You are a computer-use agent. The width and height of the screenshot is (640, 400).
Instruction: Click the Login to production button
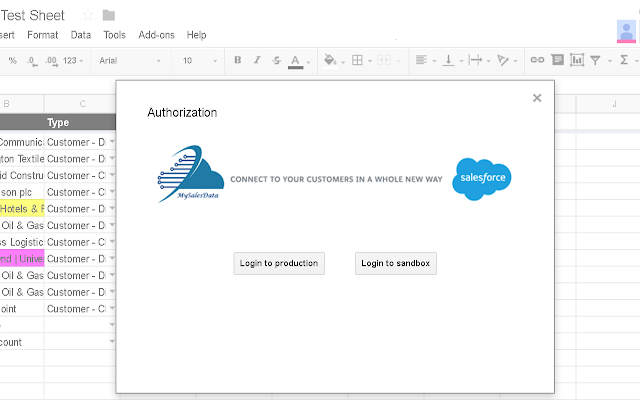tap(279, 263)
